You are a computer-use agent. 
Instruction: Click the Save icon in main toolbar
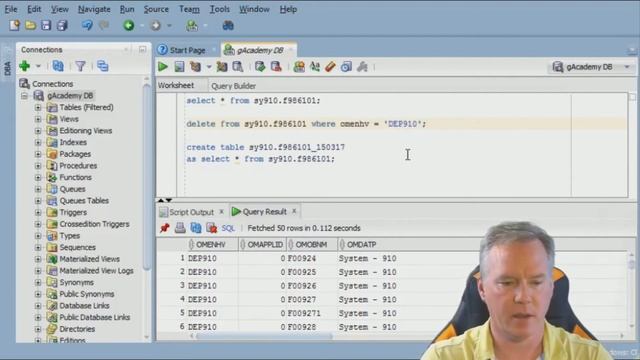[x=46, y=25]
